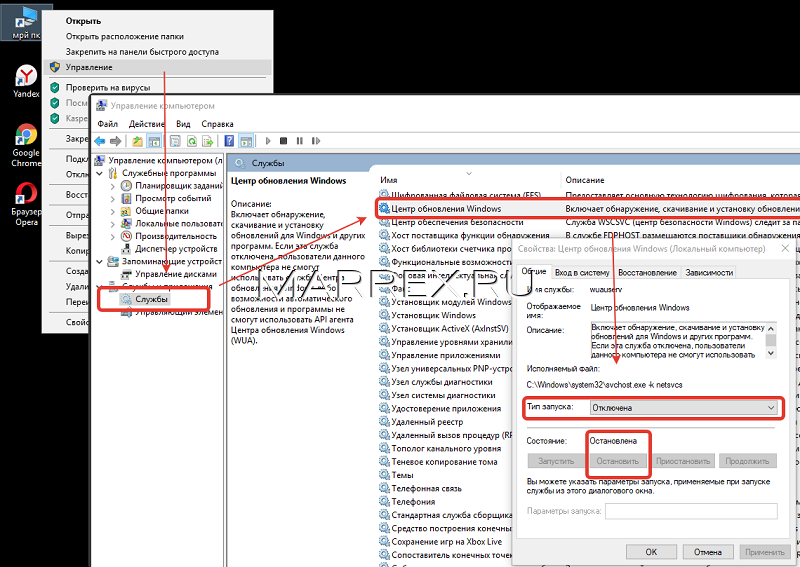Click the Отмена button

click(708, 552)
